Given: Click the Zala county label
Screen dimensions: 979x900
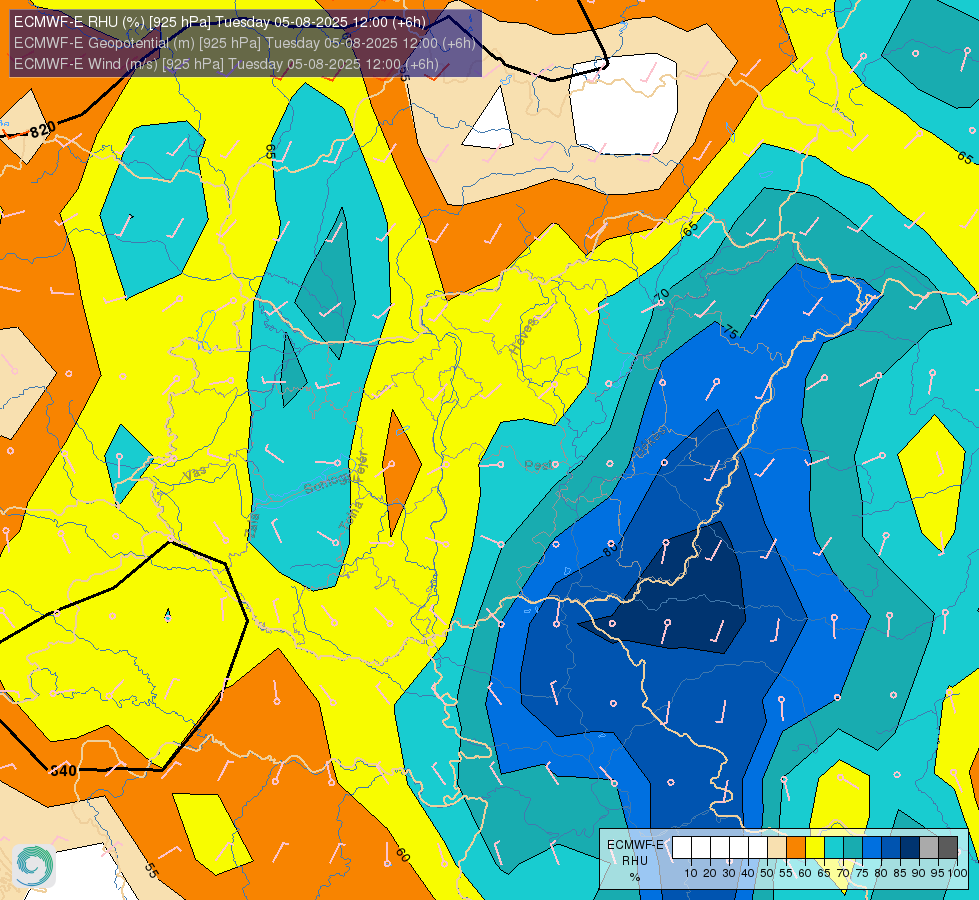Looking at the screenshot, I should 253,525.
